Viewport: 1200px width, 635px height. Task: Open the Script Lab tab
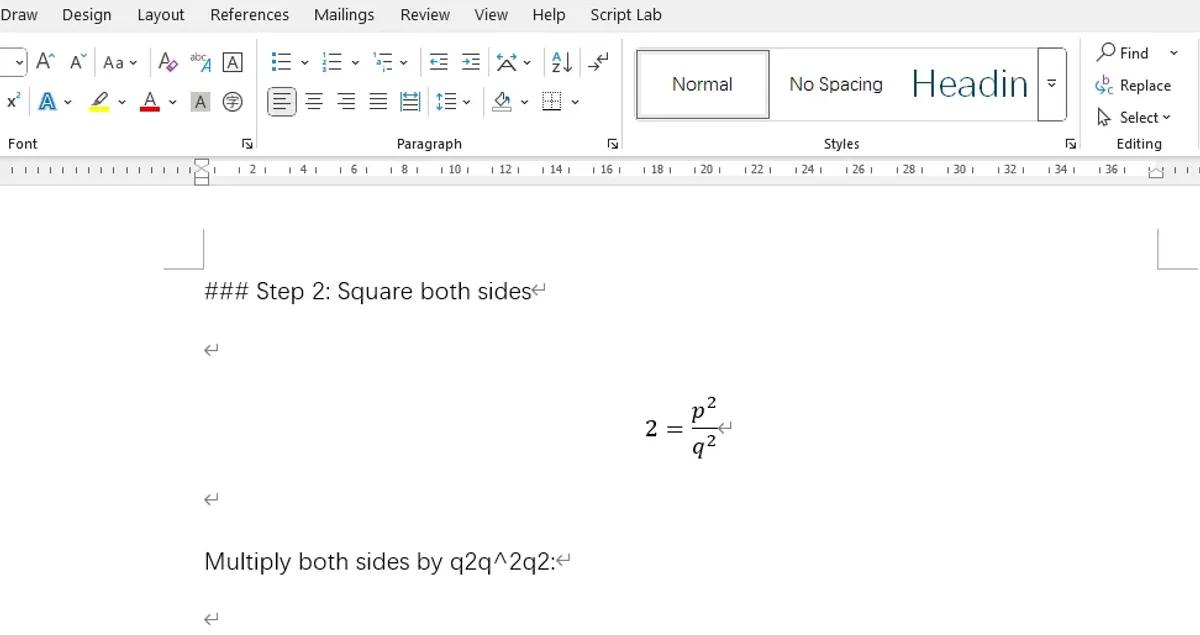(x=625, y=14)
